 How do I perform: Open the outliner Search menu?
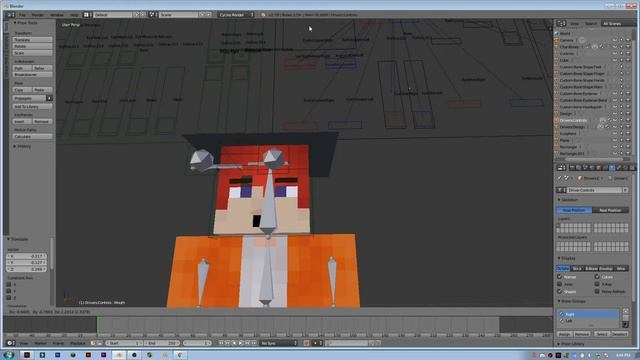click(x=591, y=24)
